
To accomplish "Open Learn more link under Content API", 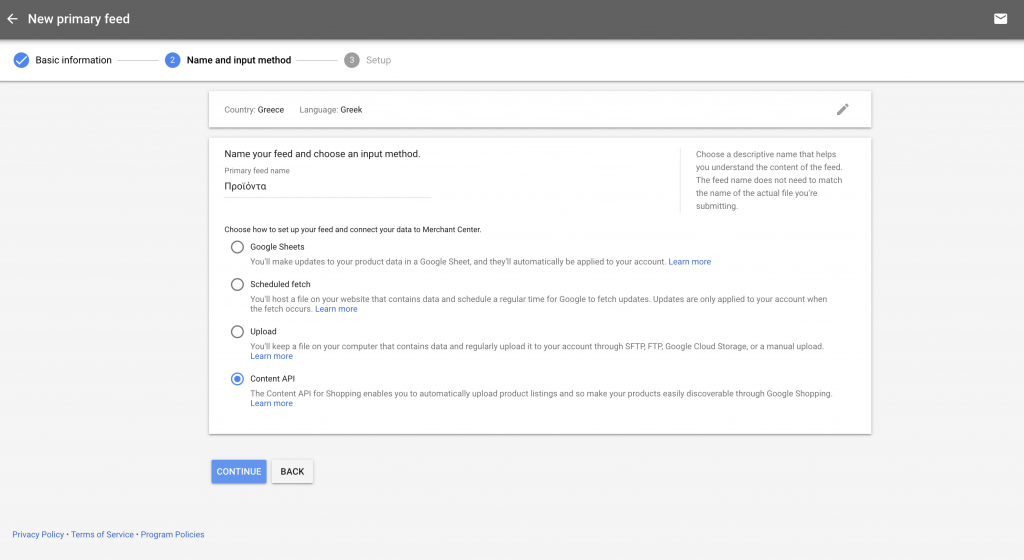I will point(272,403).
